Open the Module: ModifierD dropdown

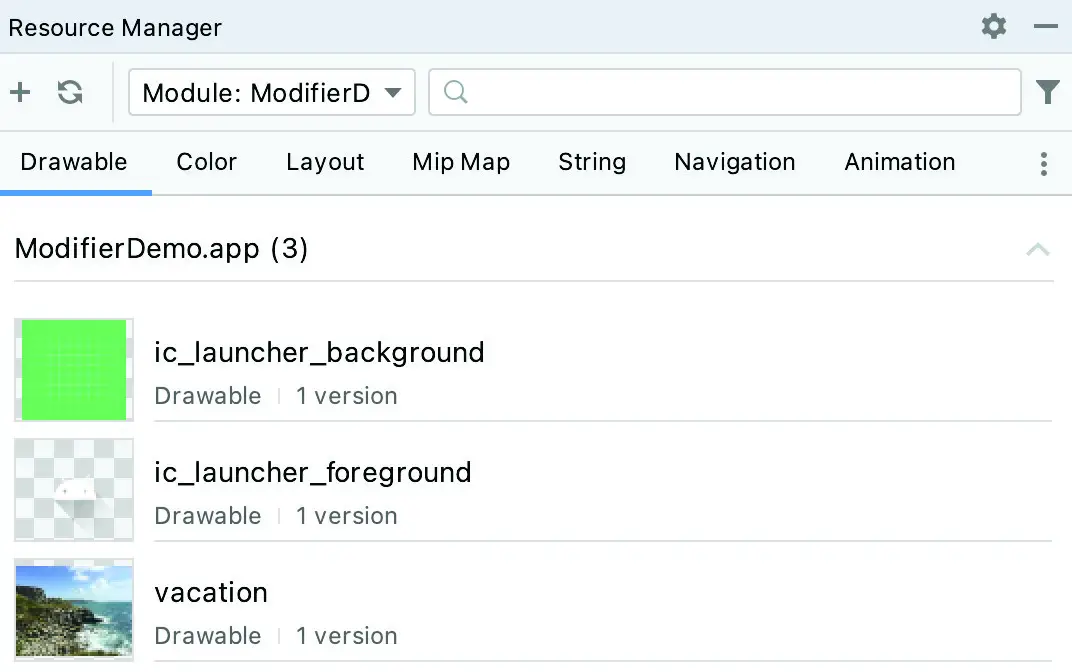click(x=271, y=92)
